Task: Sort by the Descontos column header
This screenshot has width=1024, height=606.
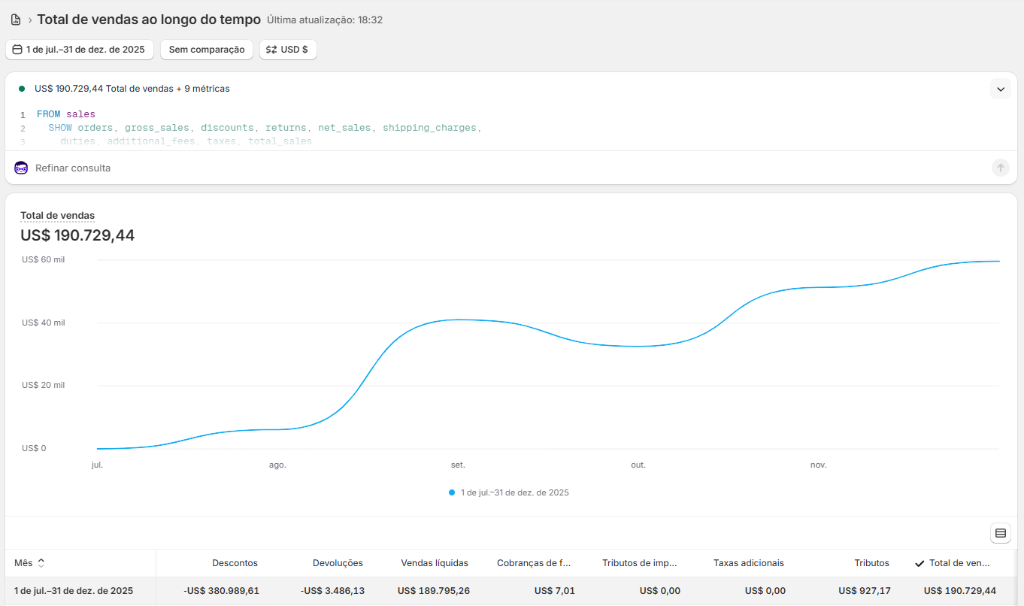Action: 234,563
